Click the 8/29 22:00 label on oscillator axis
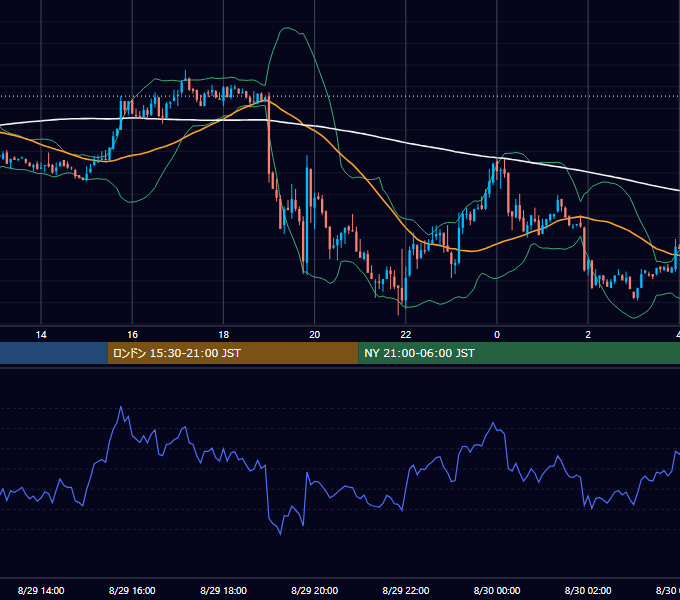Image resolution: width=680 pixels, height=600 pixels. [x=405, y=590]
